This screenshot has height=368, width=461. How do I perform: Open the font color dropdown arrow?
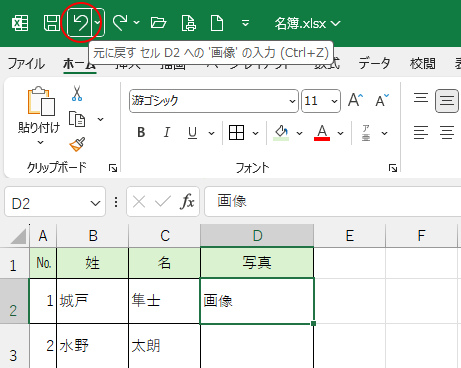click(340, 133)
